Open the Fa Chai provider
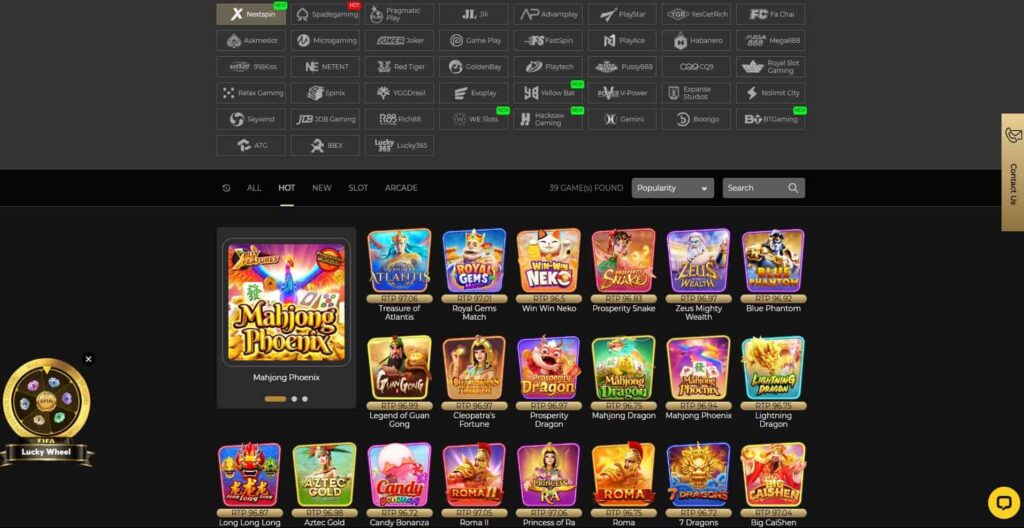1024x528 pixels. coord(771,14)
